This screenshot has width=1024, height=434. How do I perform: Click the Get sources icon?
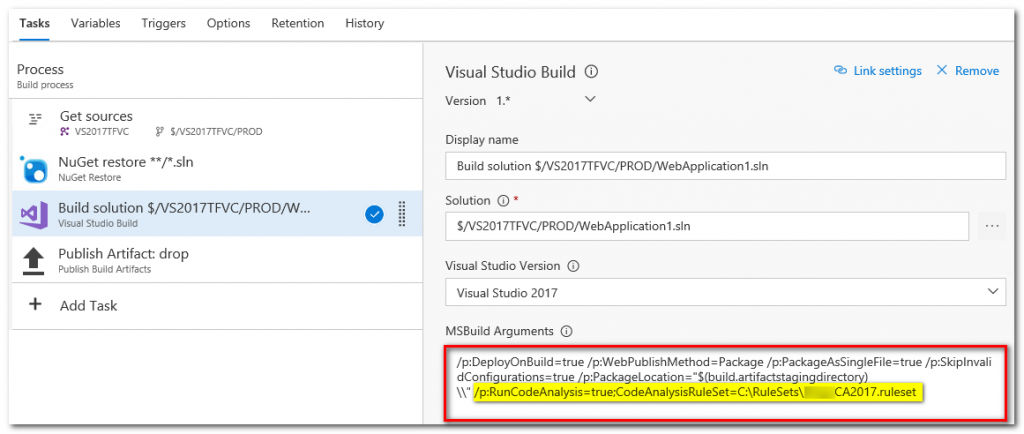[x=35, y=118]
